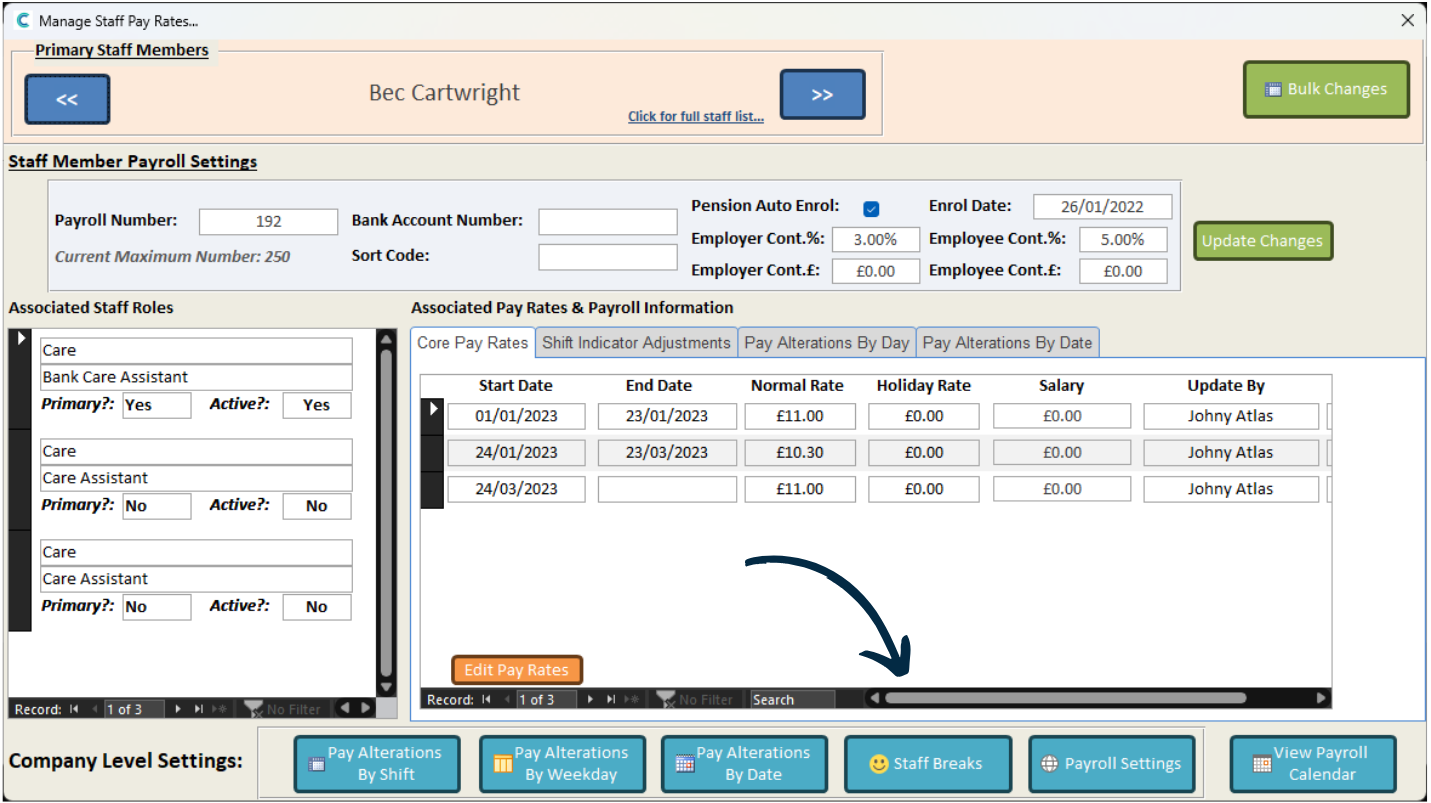1431x803 pixels.
Task: Toggle Pension Auto Enrol checkbox
Action: click(x=871, y=209)
